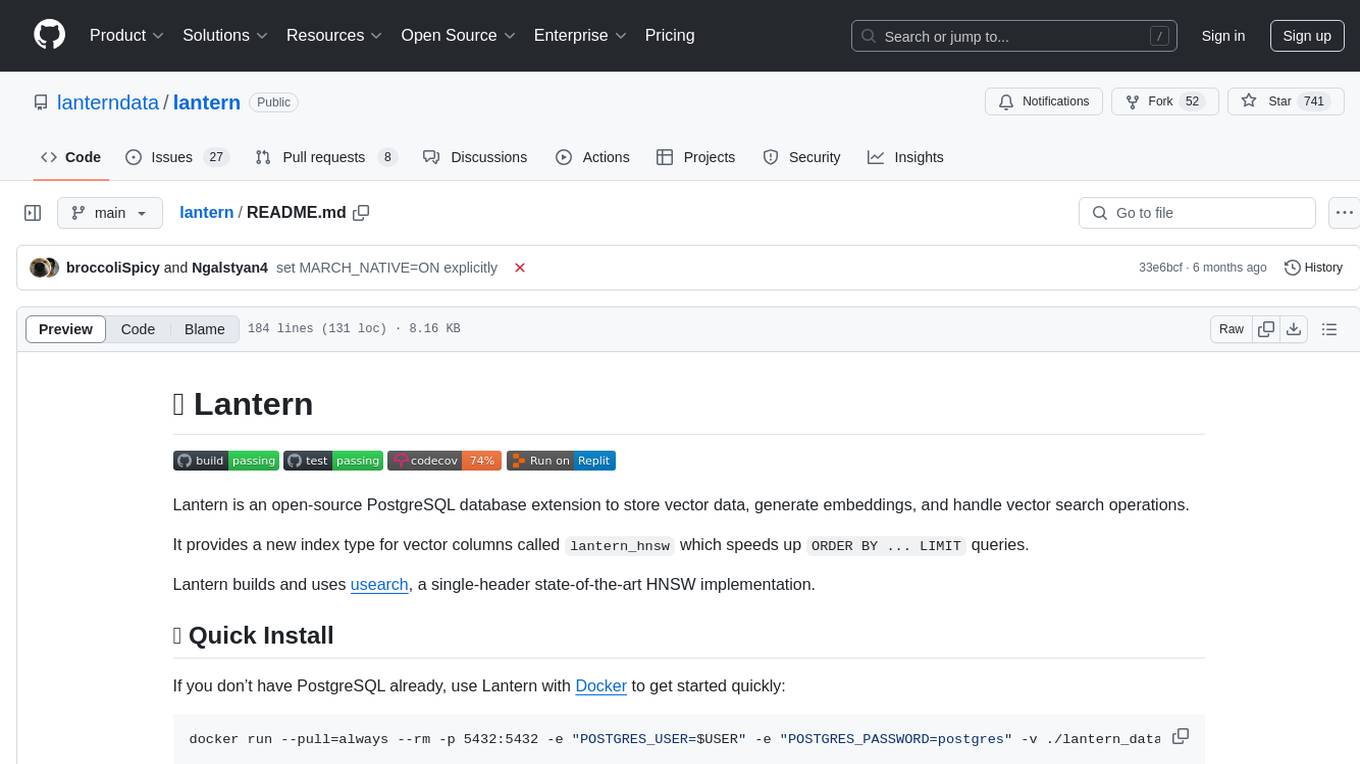This screenshot has height=764, width=1360.
Task: Follow the Docker link
Action: pyautogui.click(x=601, y=686)
